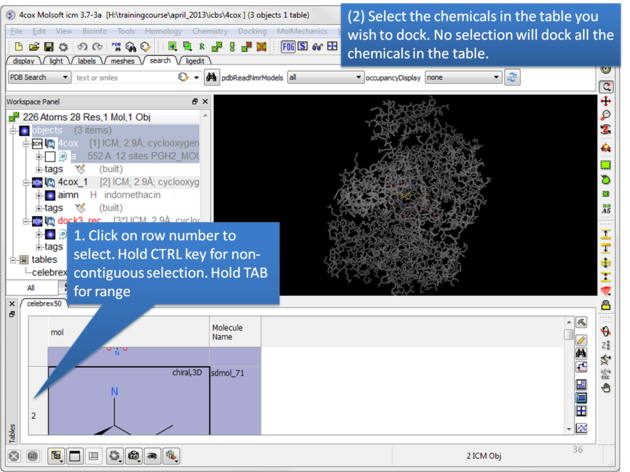Viewport: 630px width, 472px height.
Task: Click the undo arrow icon
Action: click(x=83, y=46)
